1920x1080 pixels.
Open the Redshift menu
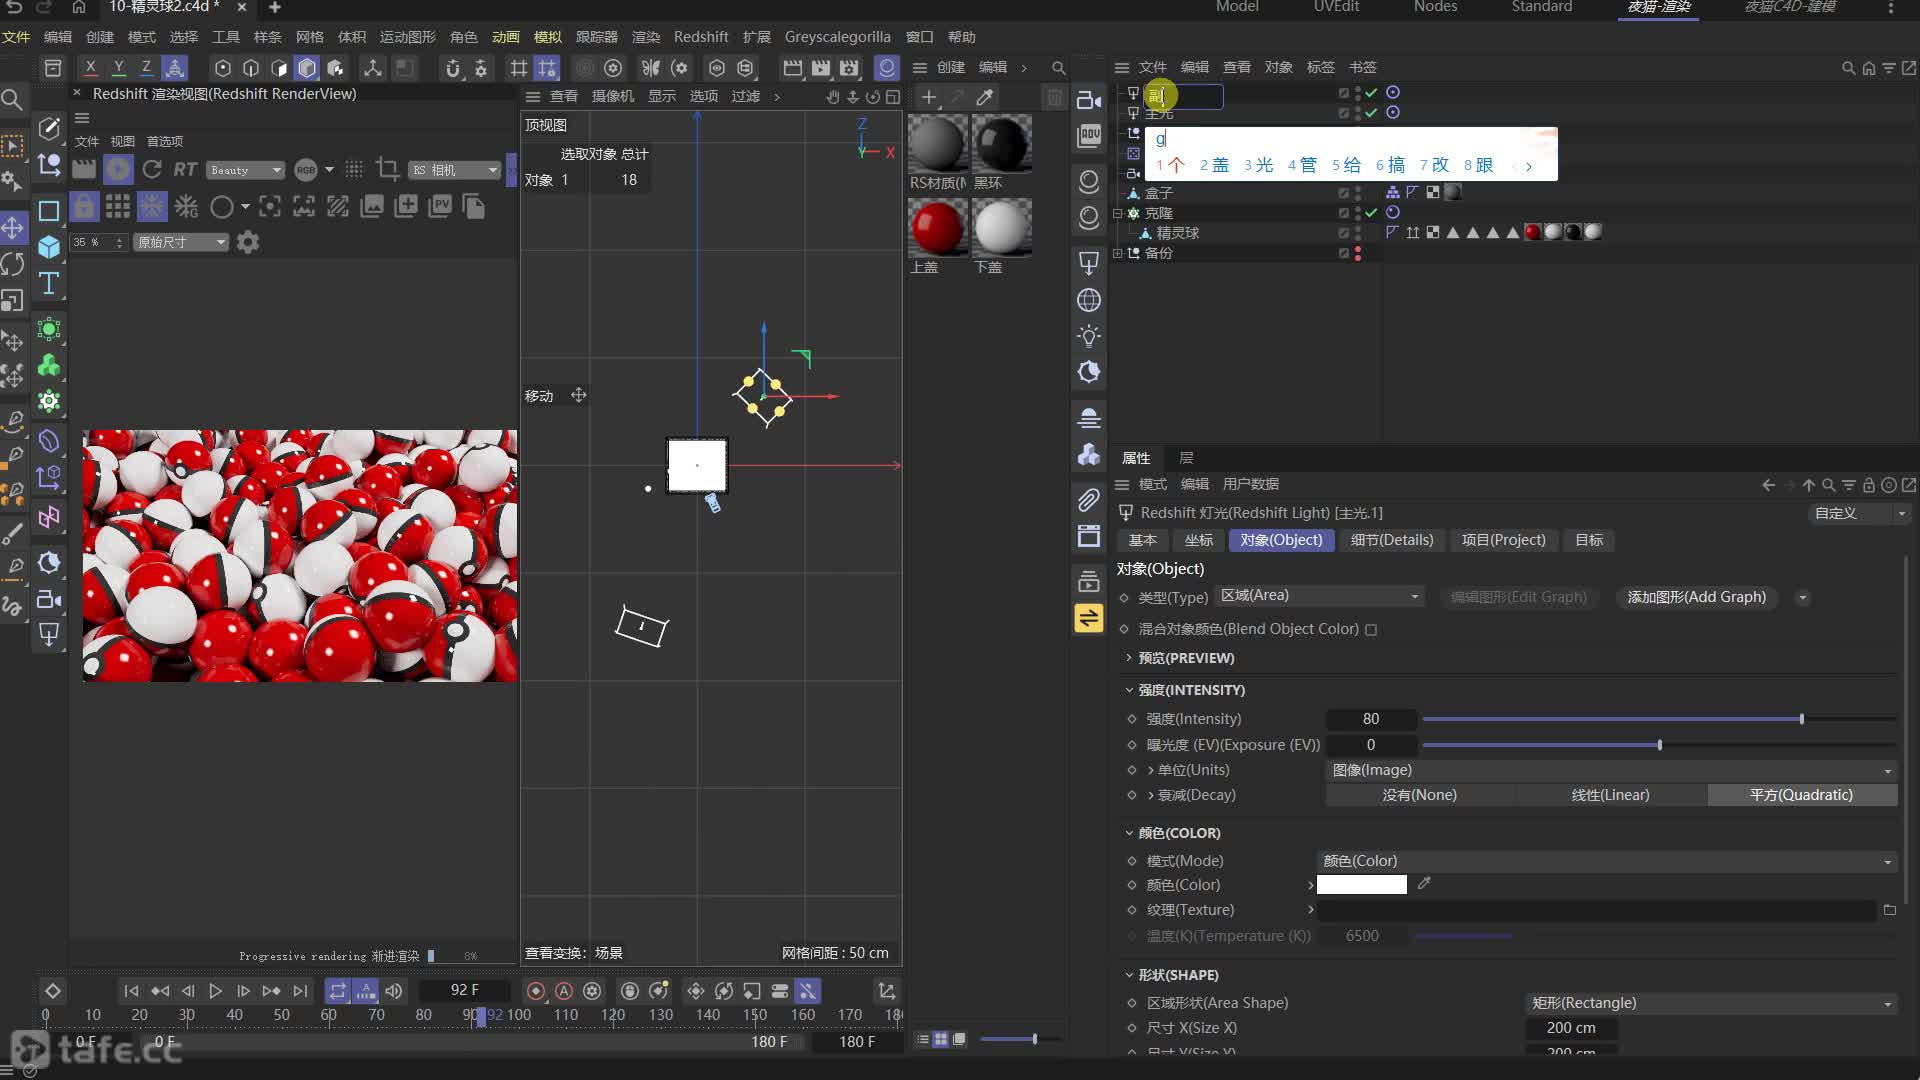[x=701, y=37]
